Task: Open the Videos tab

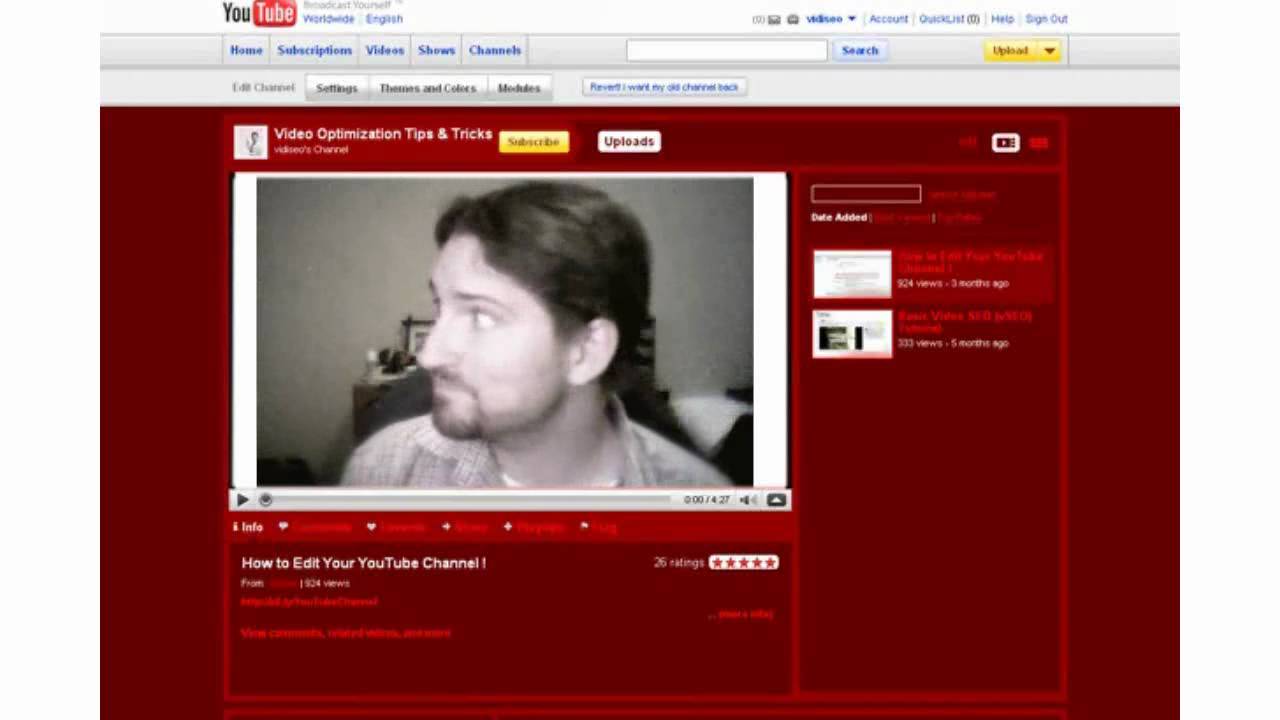Action: pyautogui.click(x=385, y=50)
